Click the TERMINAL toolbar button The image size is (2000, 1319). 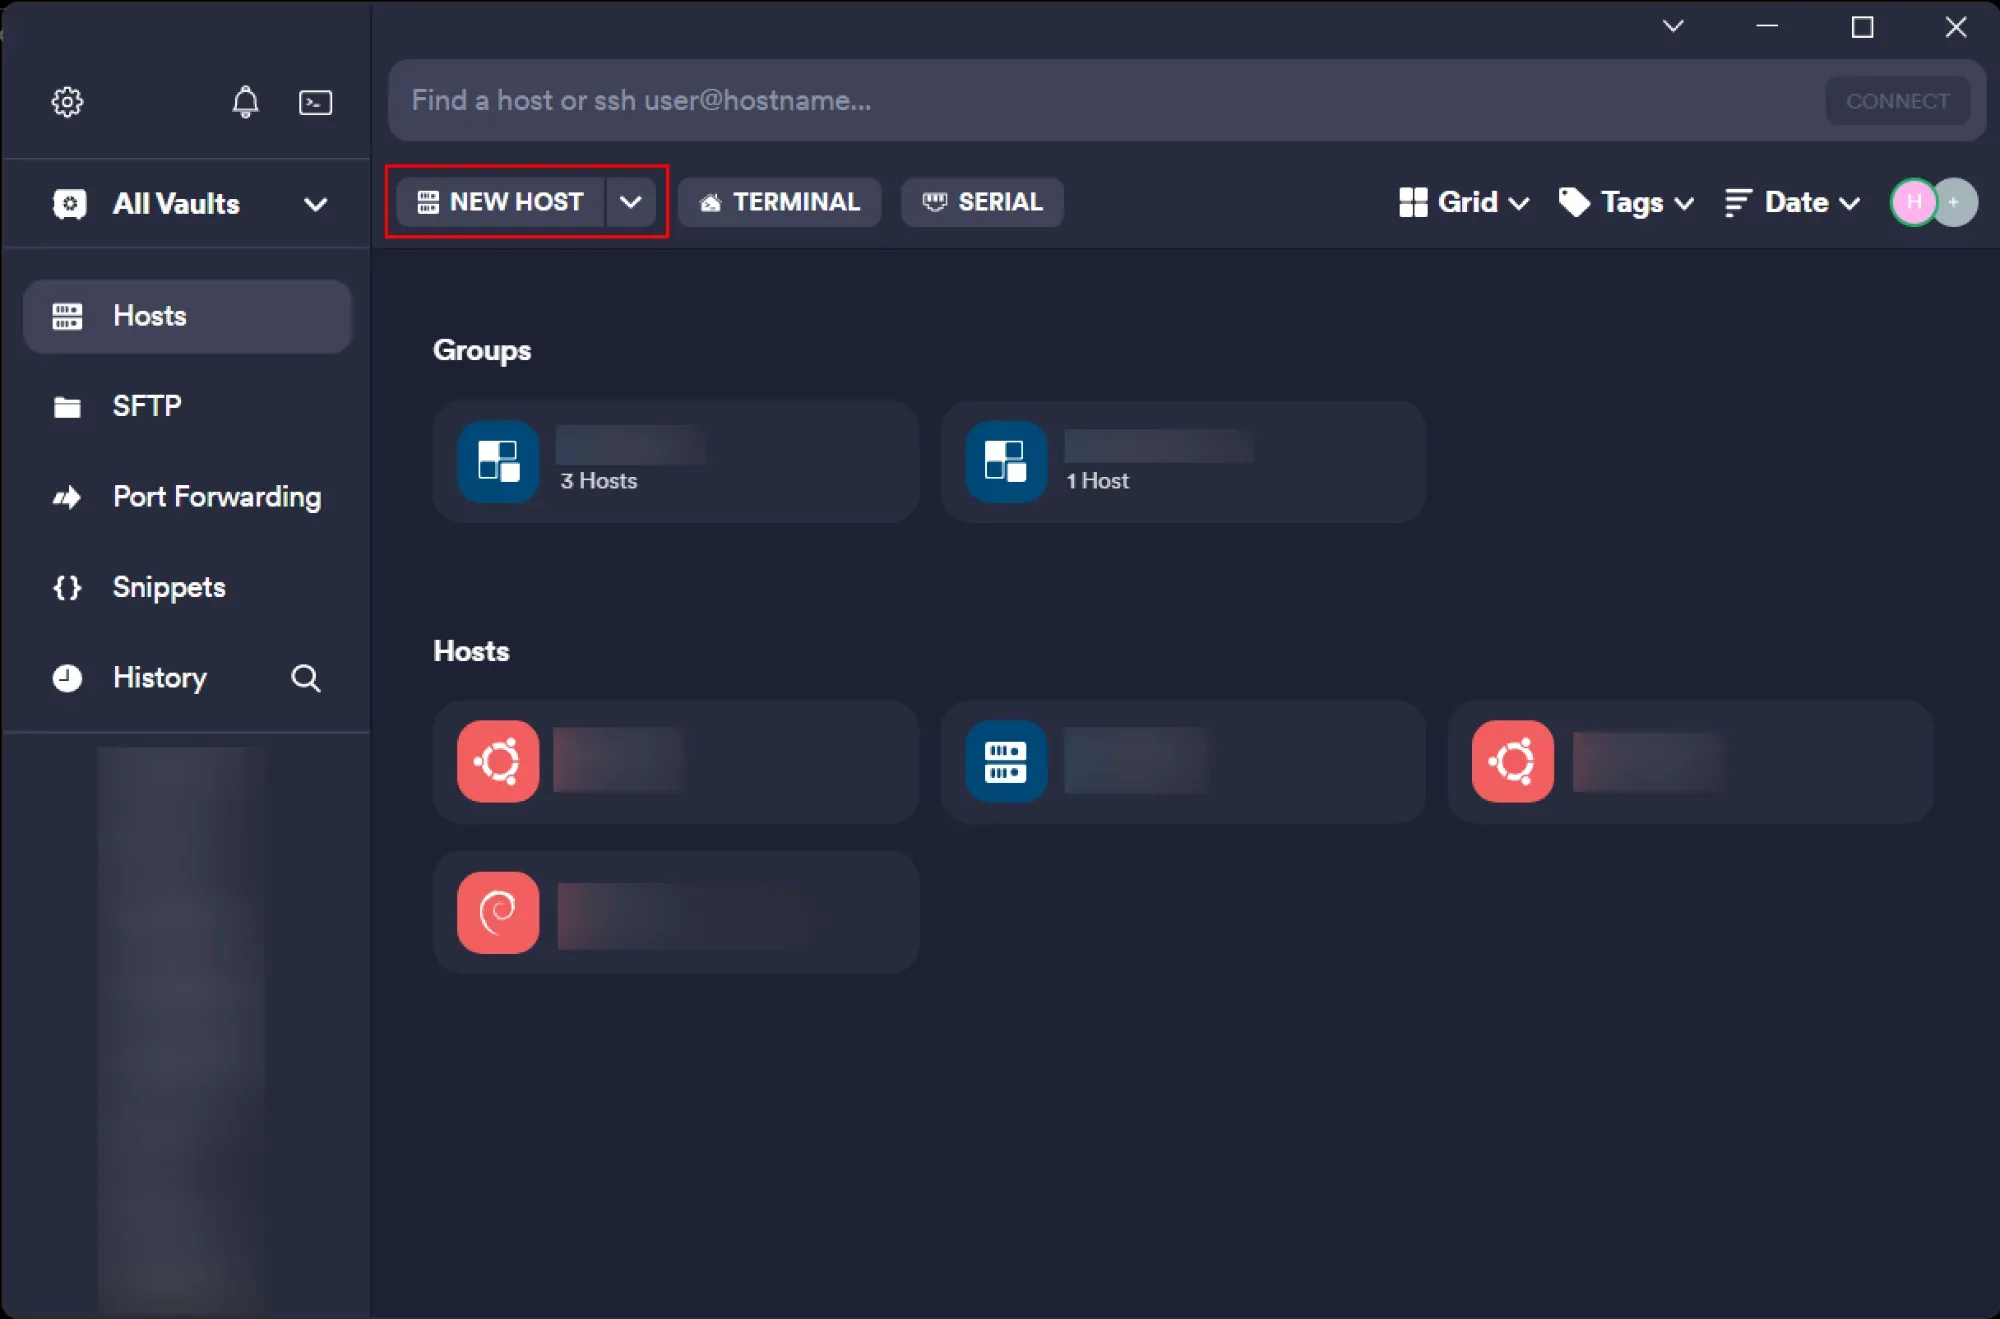coord(779,202)
